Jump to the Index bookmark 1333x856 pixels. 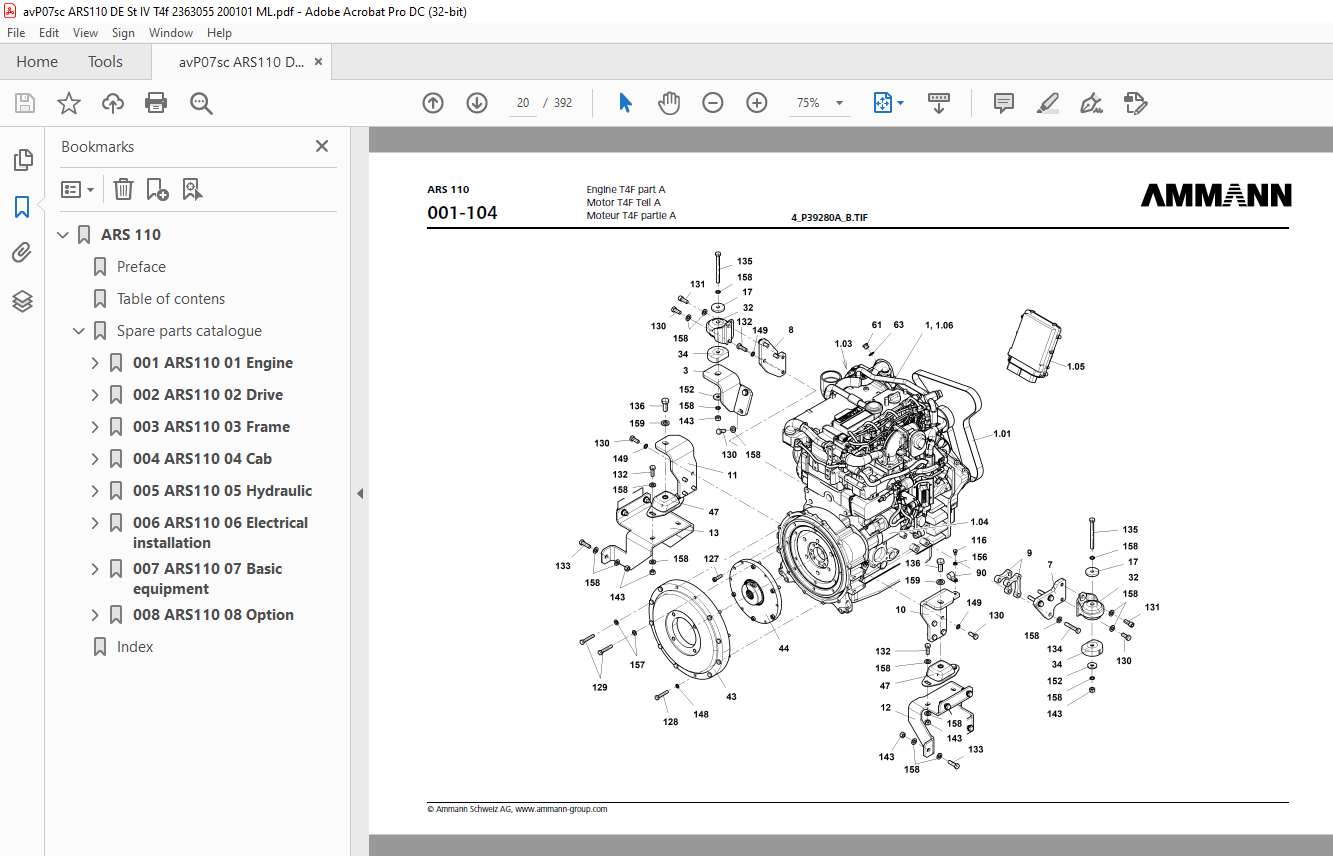[135, 647]
